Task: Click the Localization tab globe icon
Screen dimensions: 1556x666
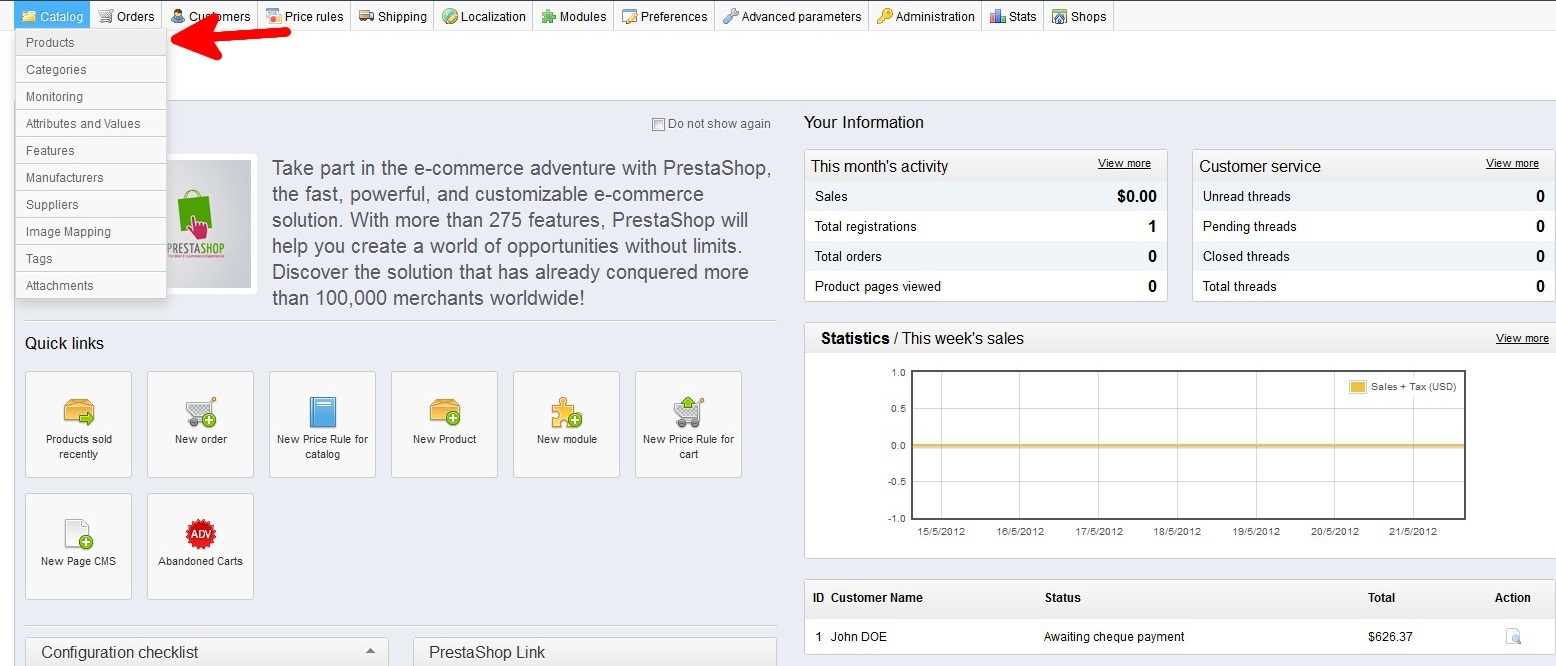Action: 449,16
